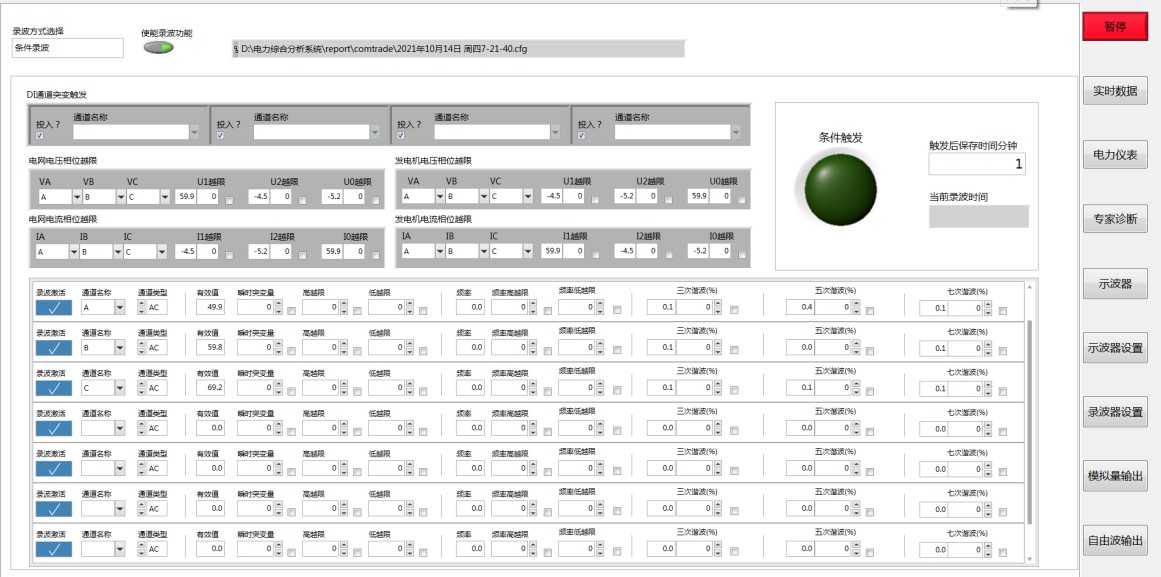The width and height of the screenshot is (1161, 577).
Task: Click the 有效值 reading 69.2
Action: click(210, 387)
